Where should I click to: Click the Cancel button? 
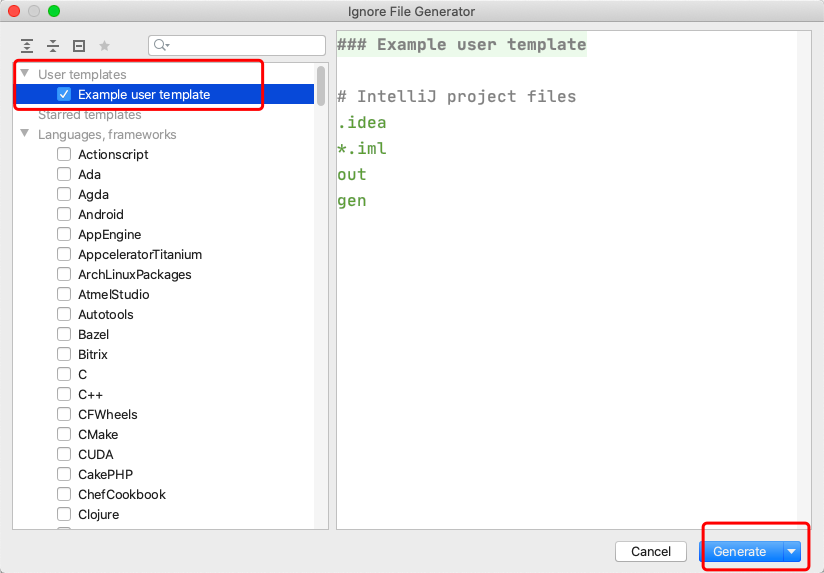tap(651, 551)
